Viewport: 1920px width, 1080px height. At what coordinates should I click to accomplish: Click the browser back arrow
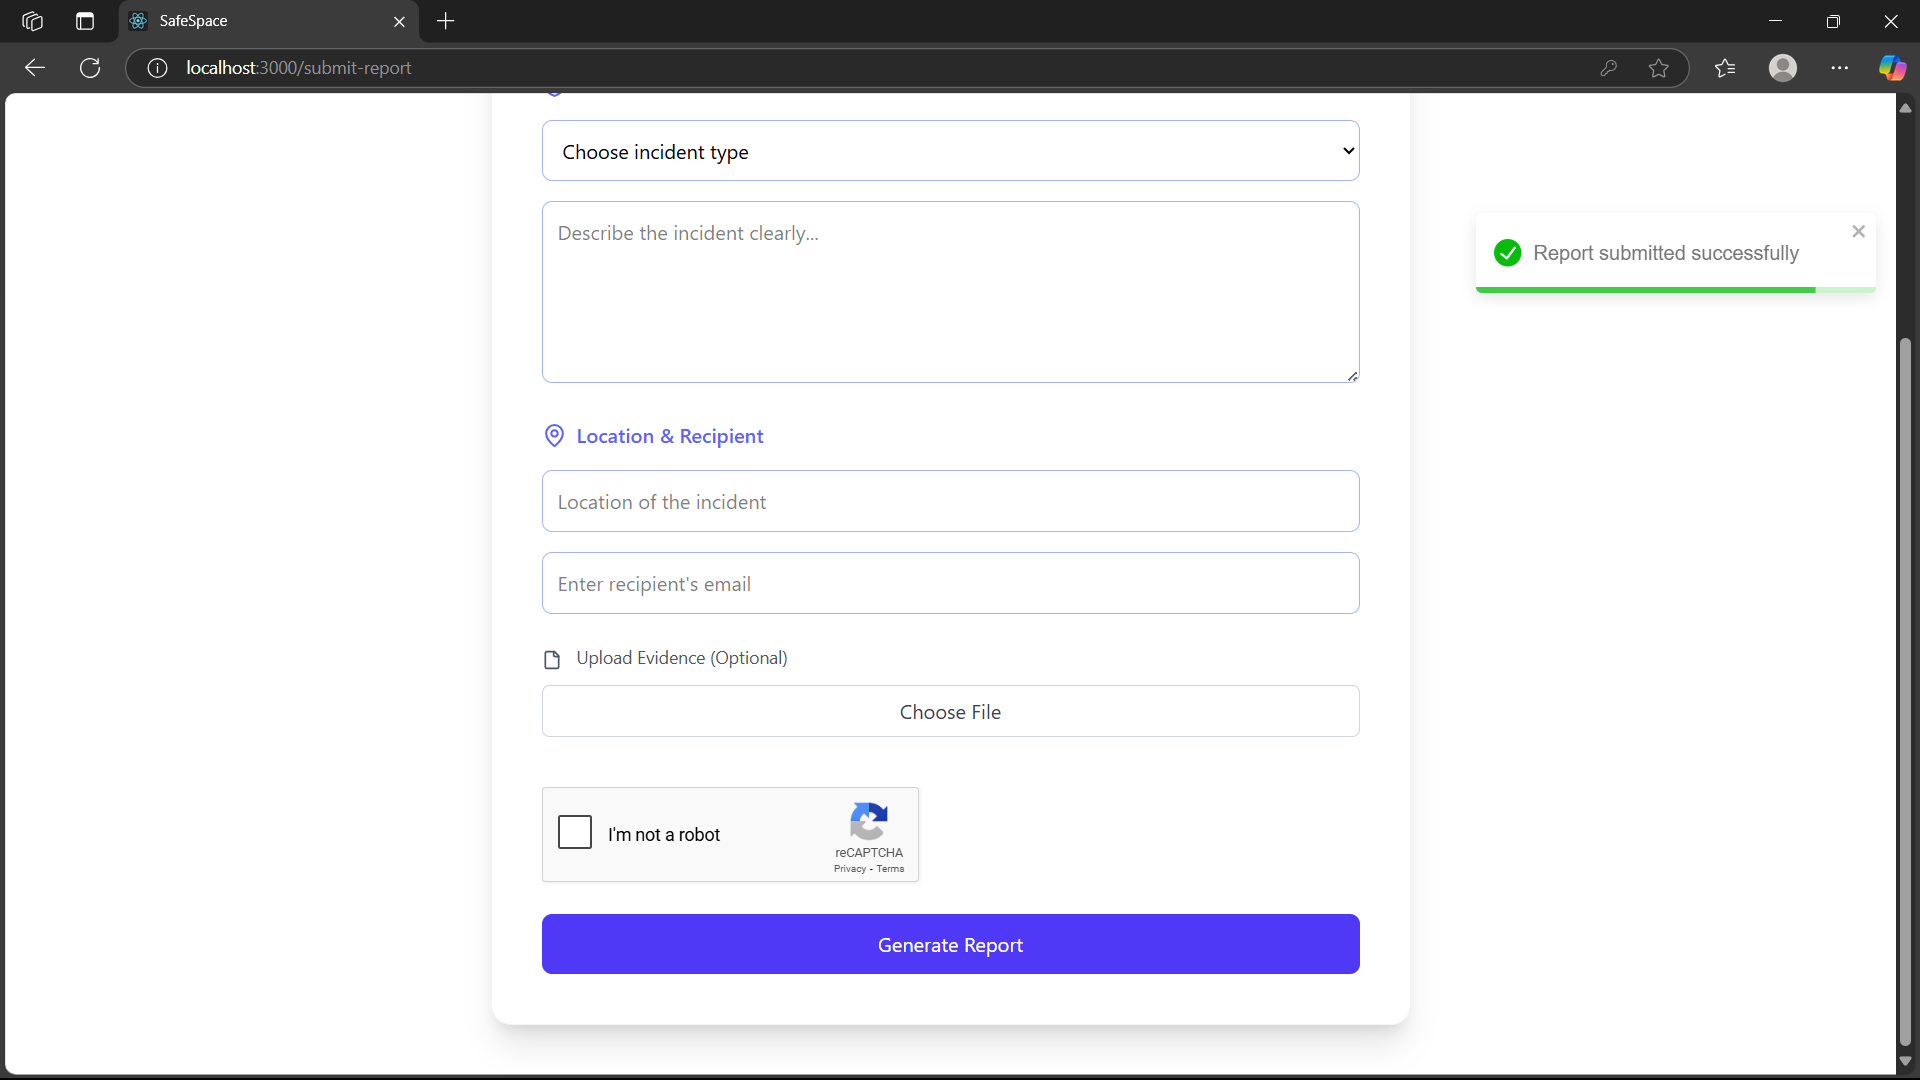[35, 68]
